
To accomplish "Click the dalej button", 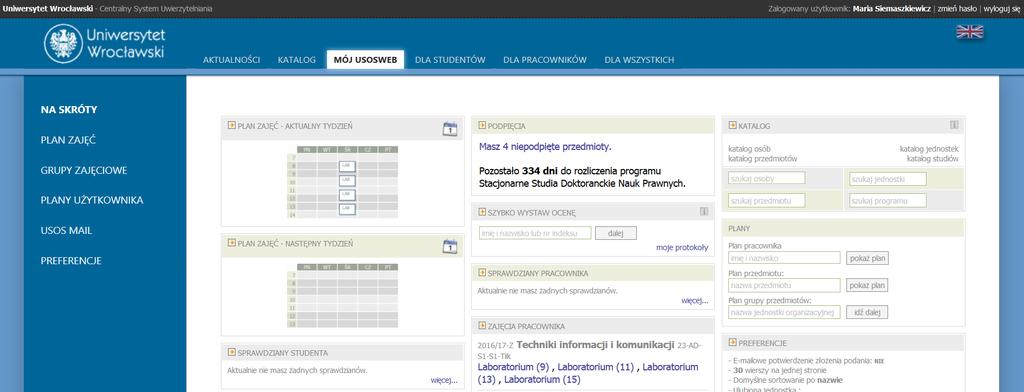I will click(x=616, y=233).
